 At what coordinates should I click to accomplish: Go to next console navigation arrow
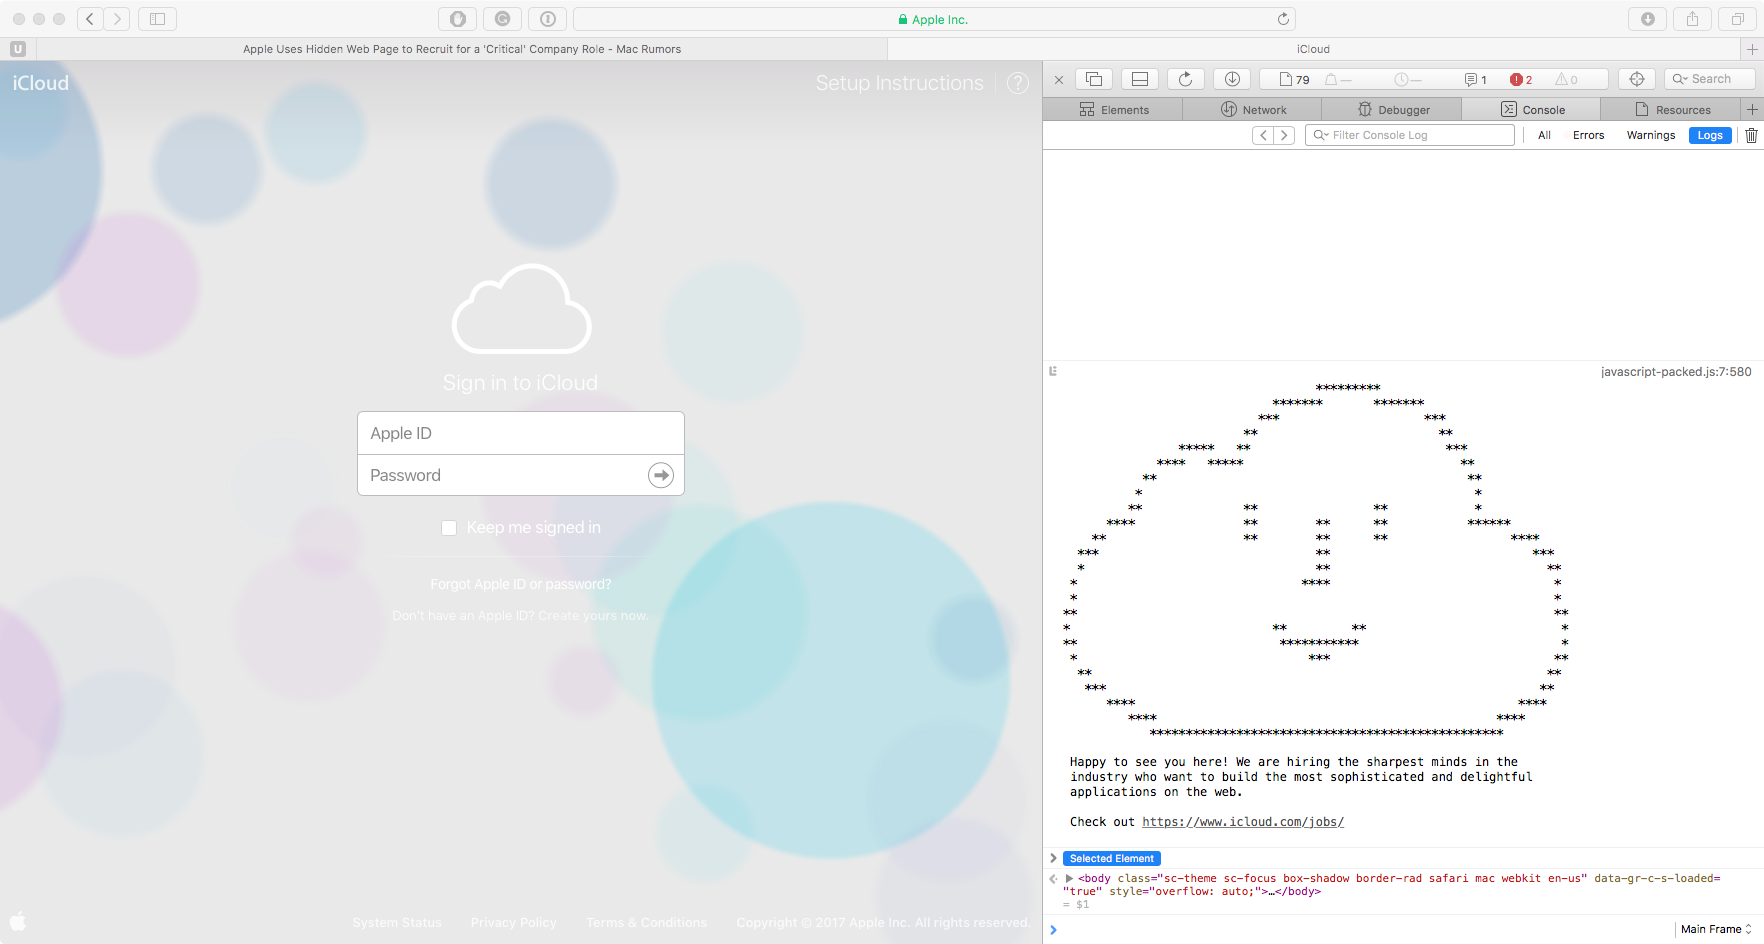1284,135
